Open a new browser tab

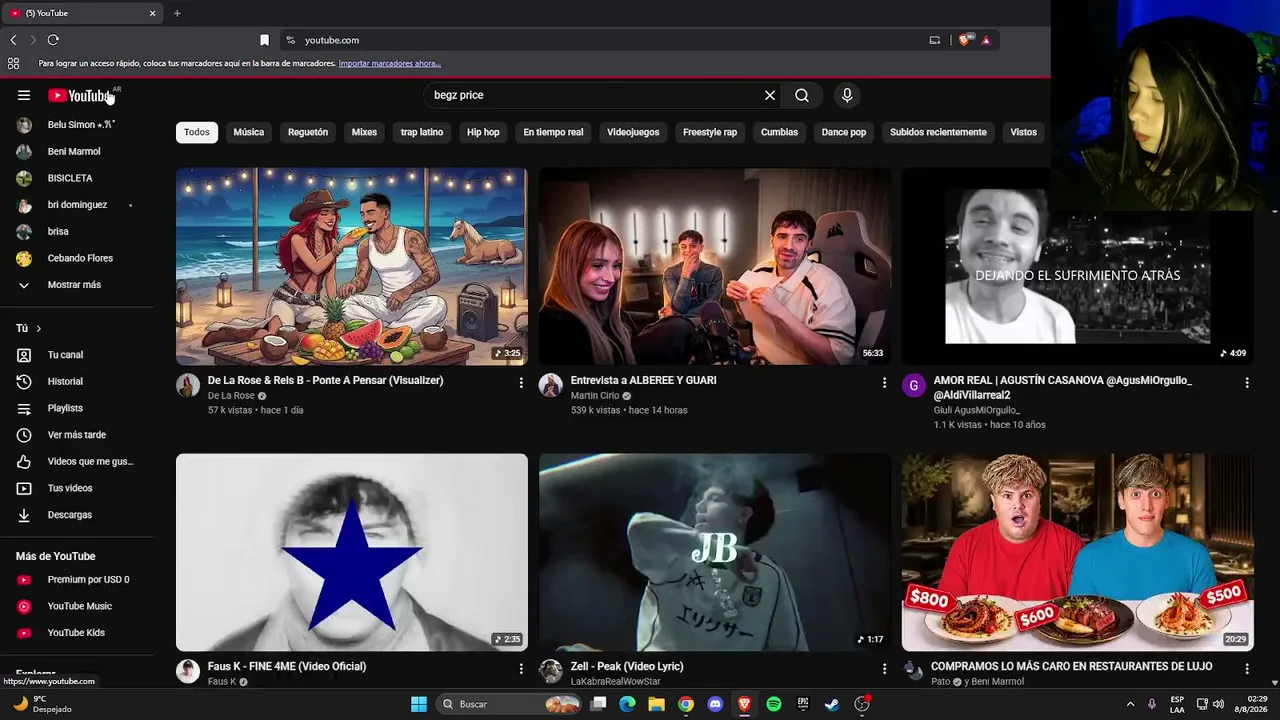pyautogui.click(x=177, y=13)
